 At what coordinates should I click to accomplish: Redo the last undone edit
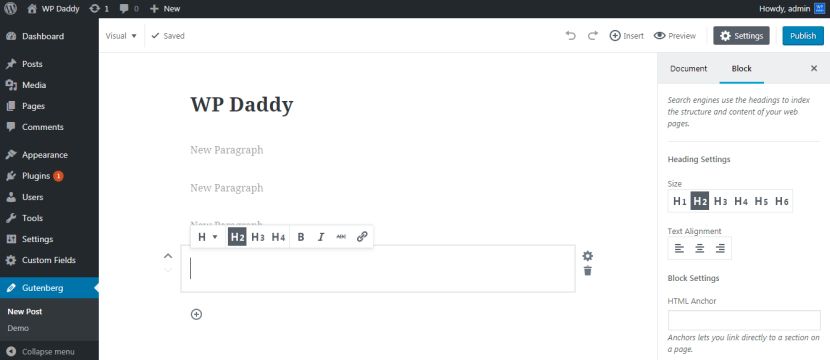pos(593,35)
